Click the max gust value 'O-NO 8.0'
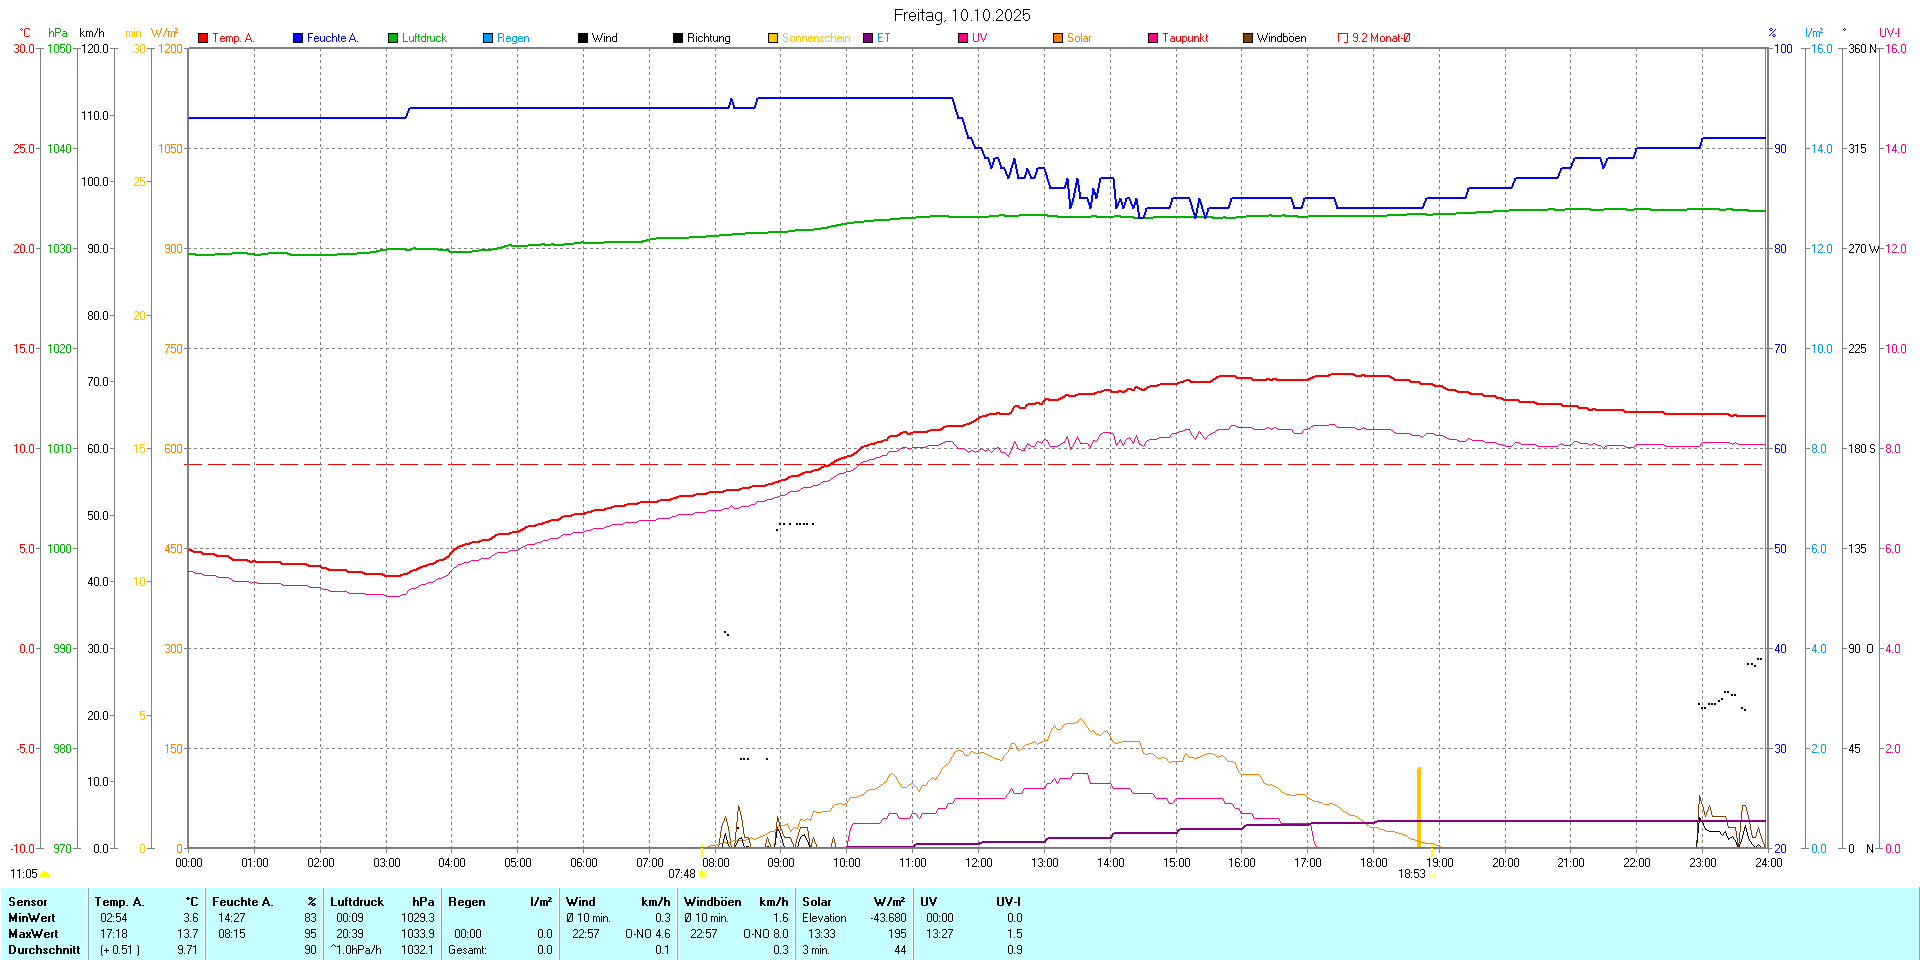Viewport: 1920px width, 960px height. point(766,934)
